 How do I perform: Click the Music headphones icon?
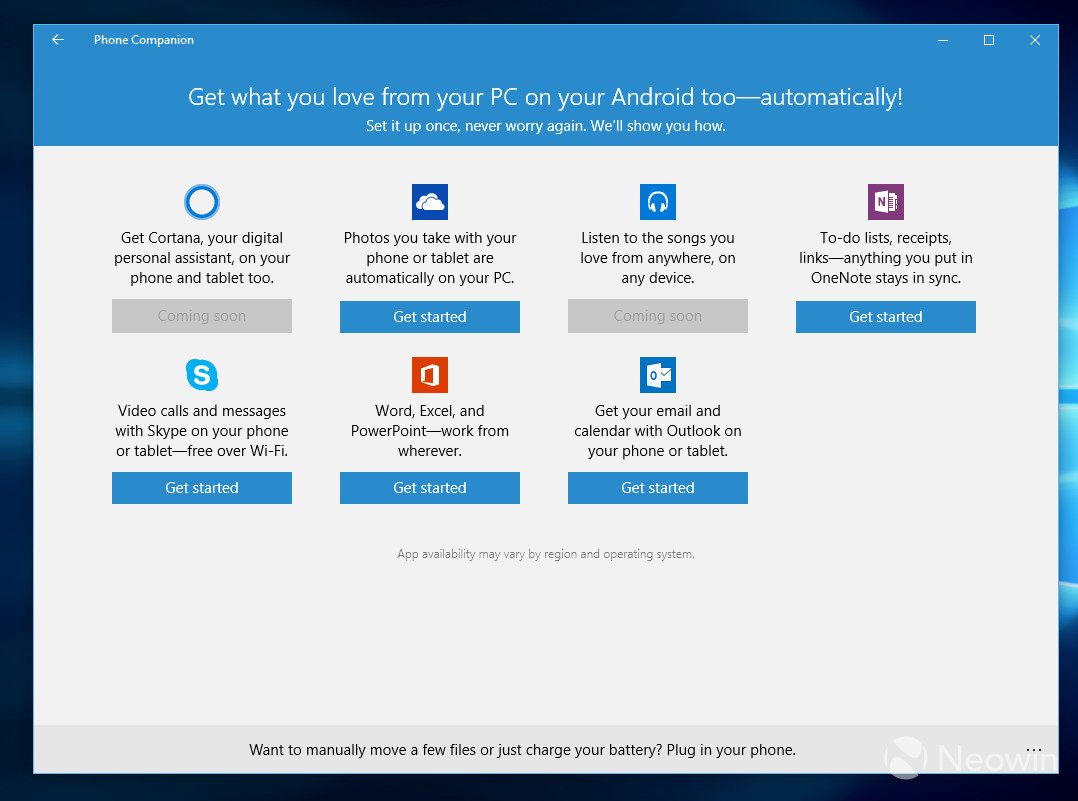[658, 201]
